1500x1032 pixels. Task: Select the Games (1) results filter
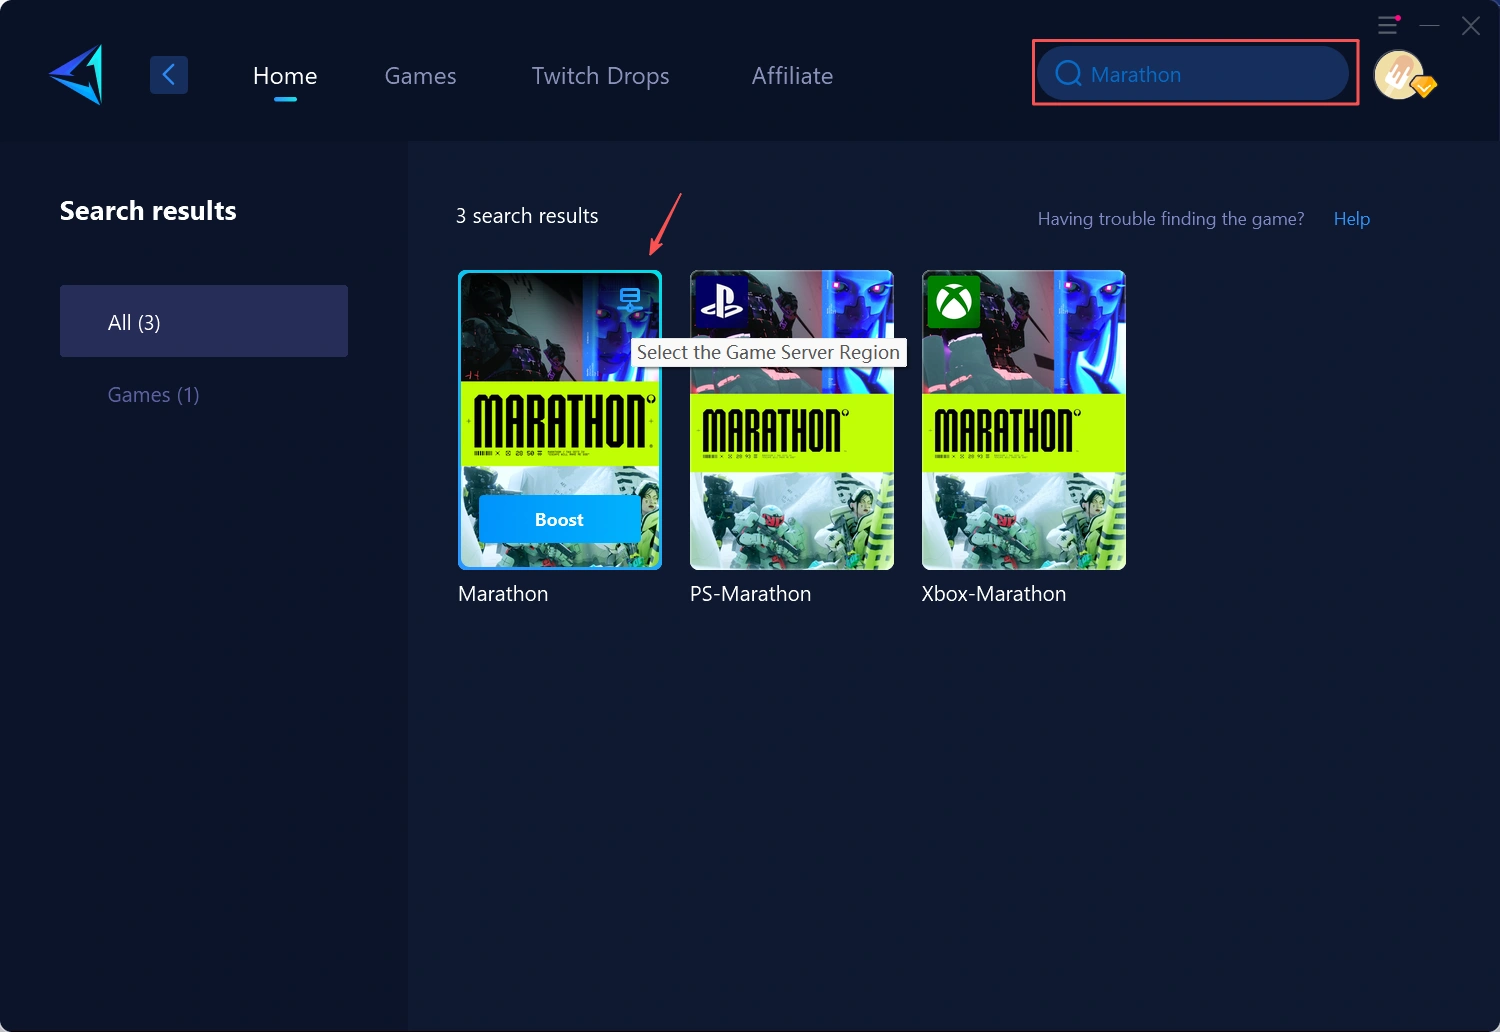coord(153,394)
